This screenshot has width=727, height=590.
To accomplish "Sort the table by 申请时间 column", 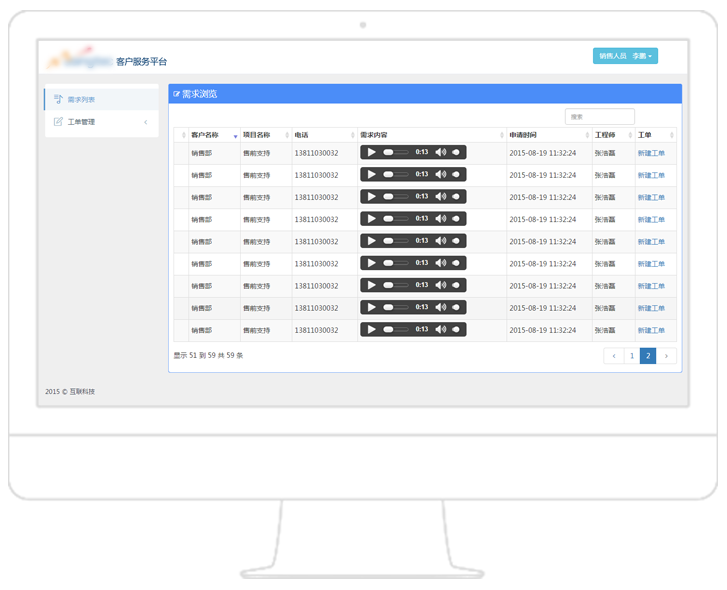I will tap(549, 135).
